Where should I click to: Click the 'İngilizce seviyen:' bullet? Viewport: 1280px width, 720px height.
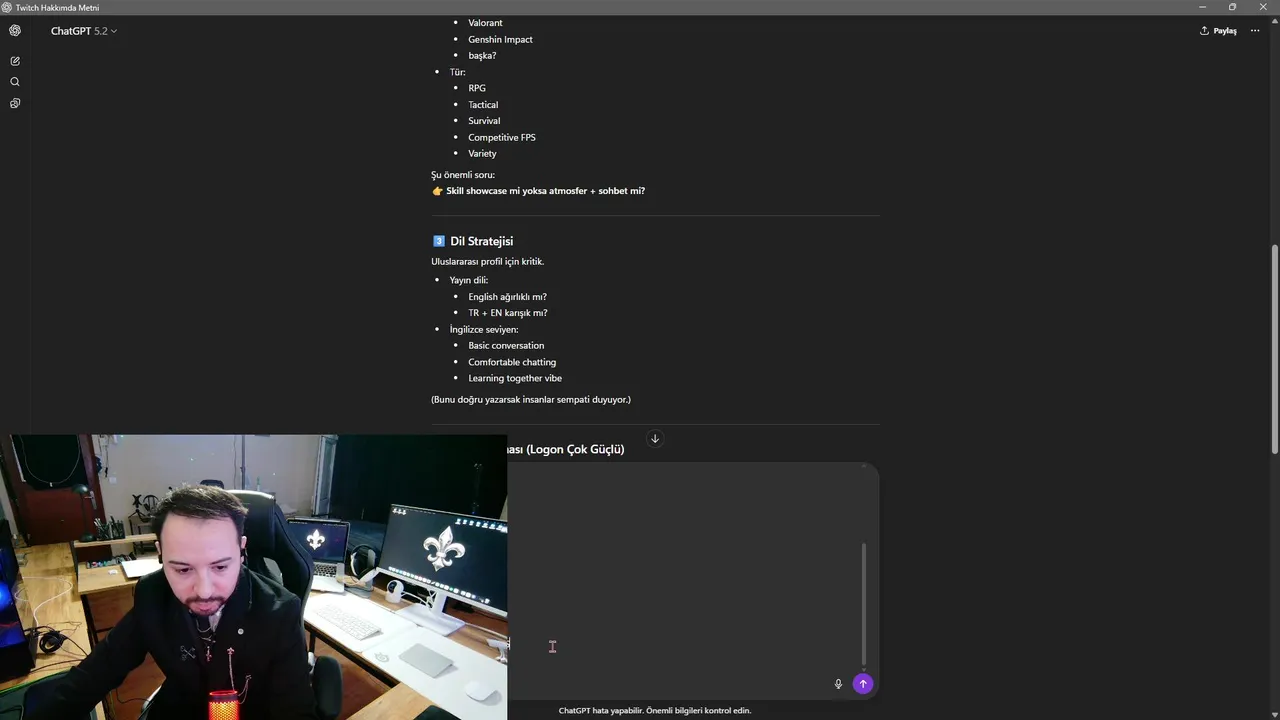pyautogui.click(x=484, y=329)
